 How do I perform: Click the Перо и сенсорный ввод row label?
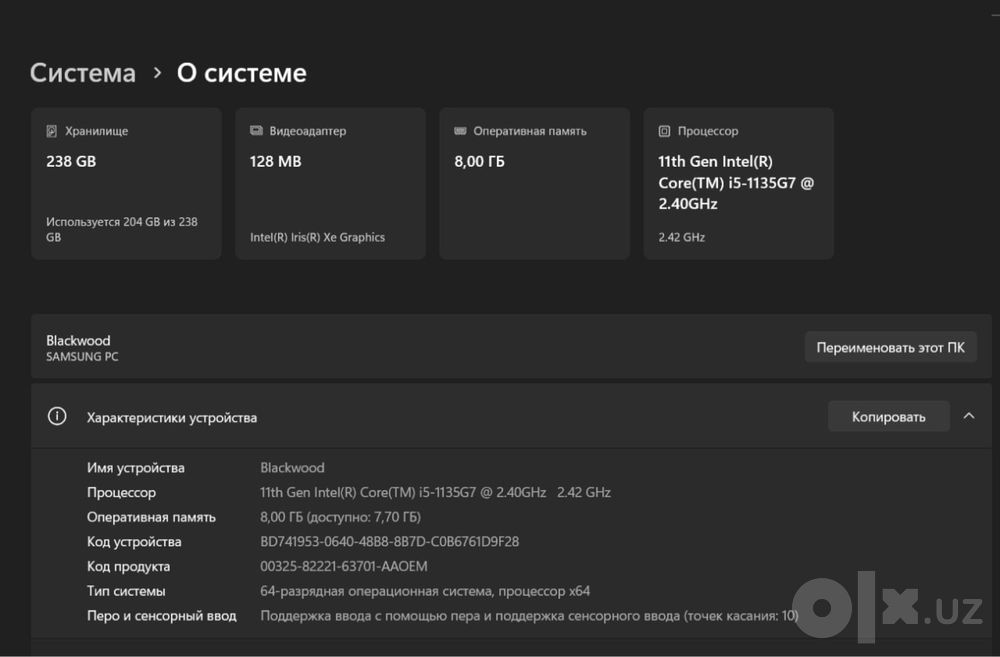click(161, 616)
